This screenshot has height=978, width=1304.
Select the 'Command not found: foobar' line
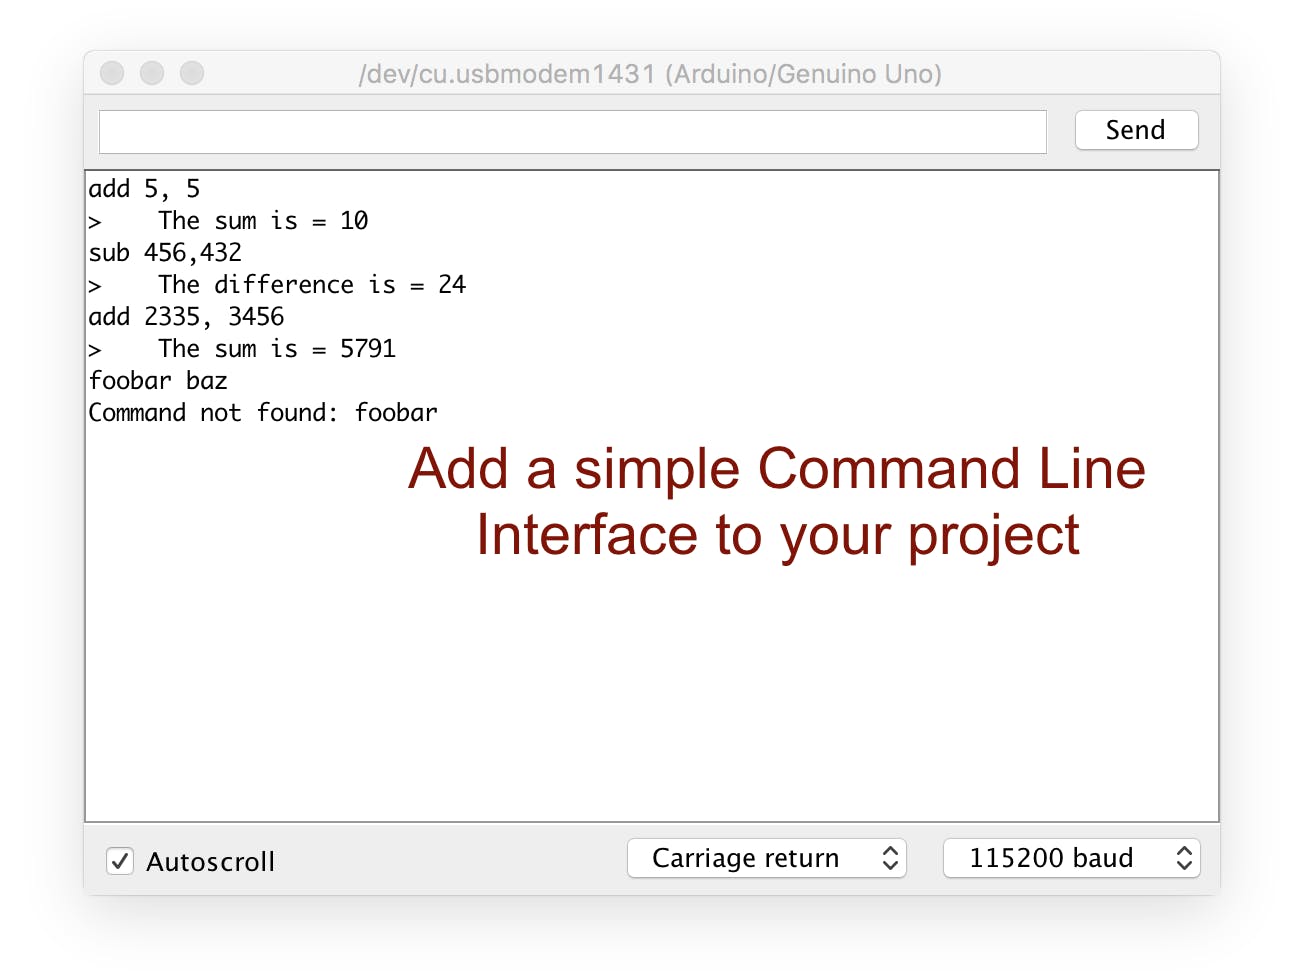(263, 412)
